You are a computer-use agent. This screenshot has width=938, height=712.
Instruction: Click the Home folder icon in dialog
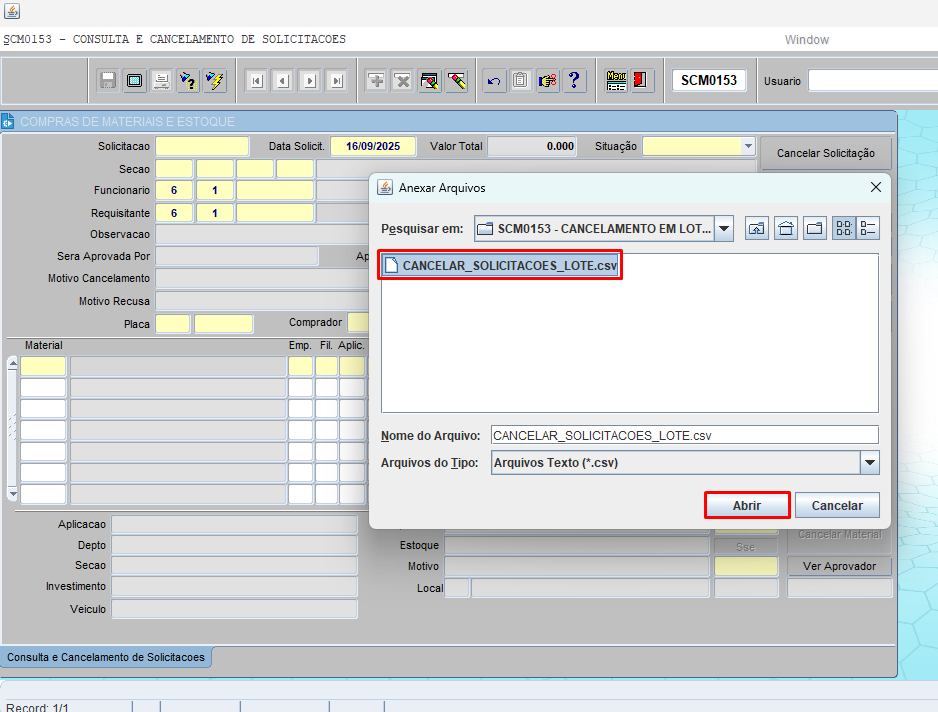(787, 228)
